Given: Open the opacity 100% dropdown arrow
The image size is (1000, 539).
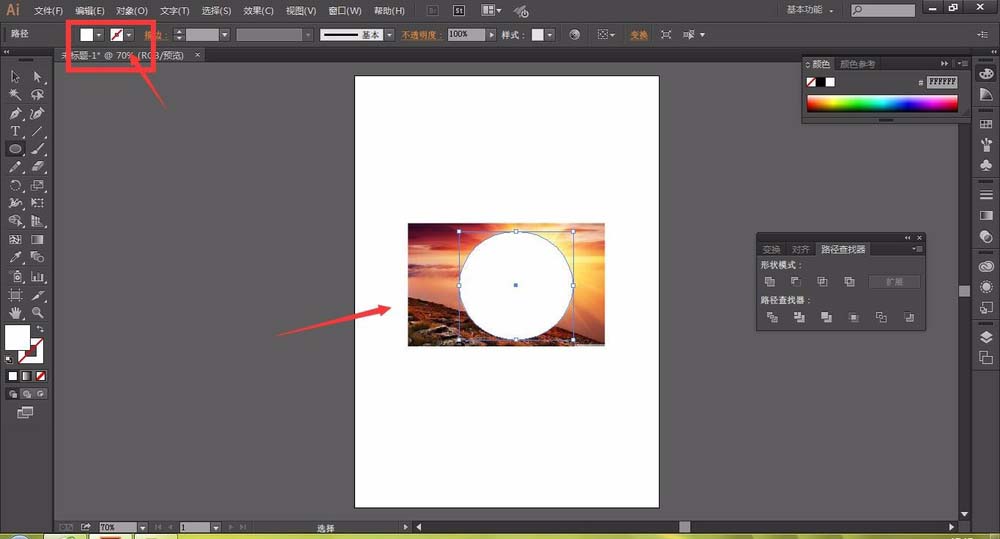Looking at the screenshot, I should click(x=490, y=35).
